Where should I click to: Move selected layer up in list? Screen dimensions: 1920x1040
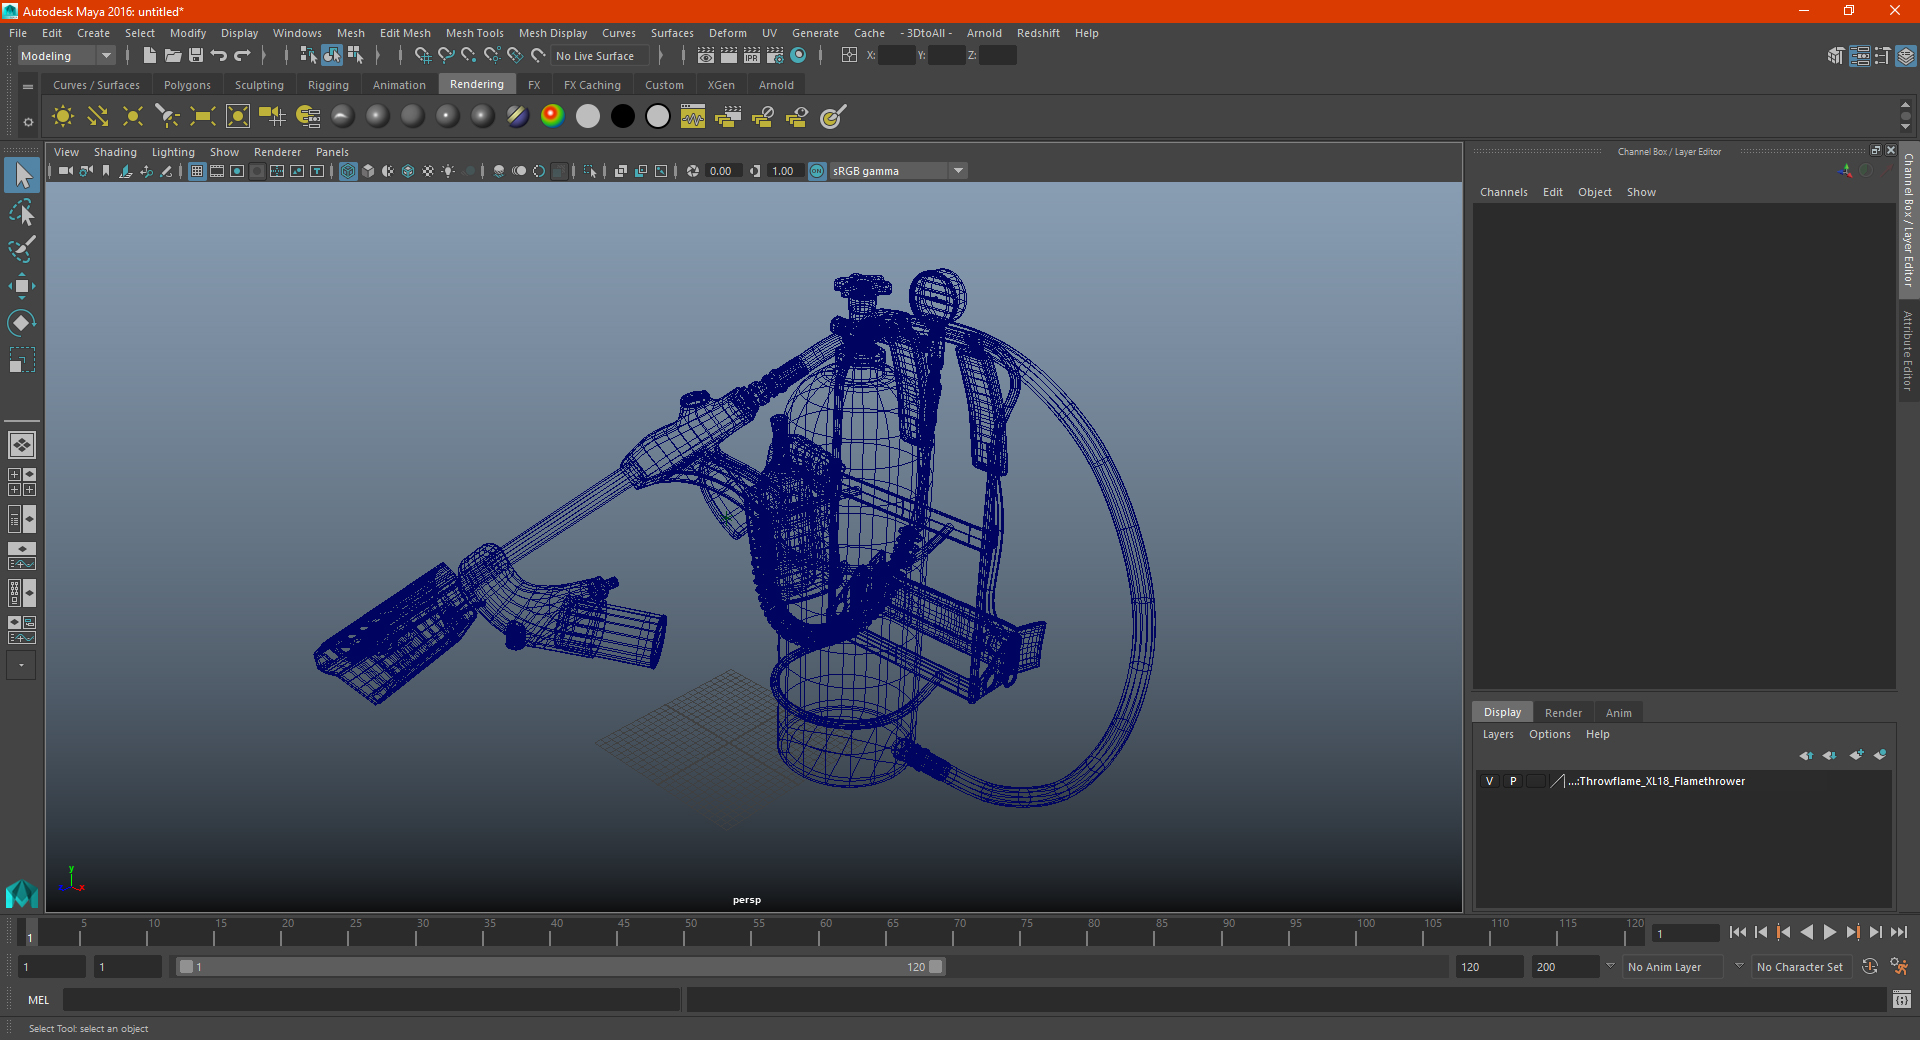tap(1806, 755)
